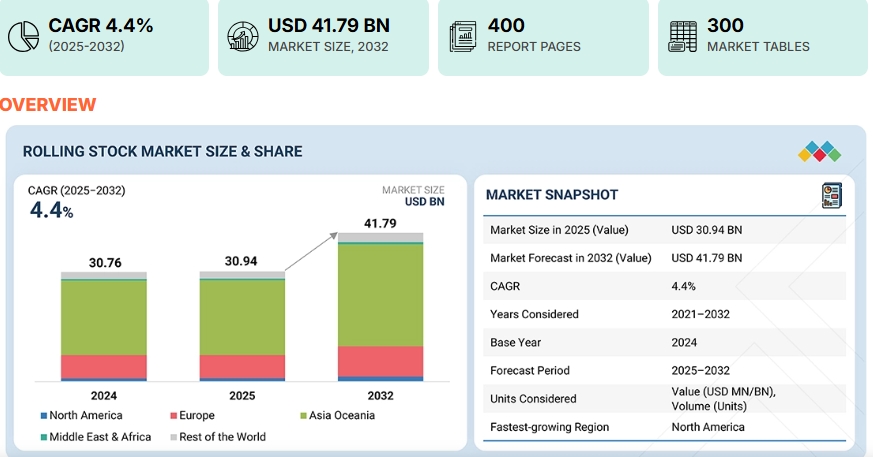Click the Rolling Stock Market Size & Share title
The image size is (873, 457).
[x=162, y=152]
